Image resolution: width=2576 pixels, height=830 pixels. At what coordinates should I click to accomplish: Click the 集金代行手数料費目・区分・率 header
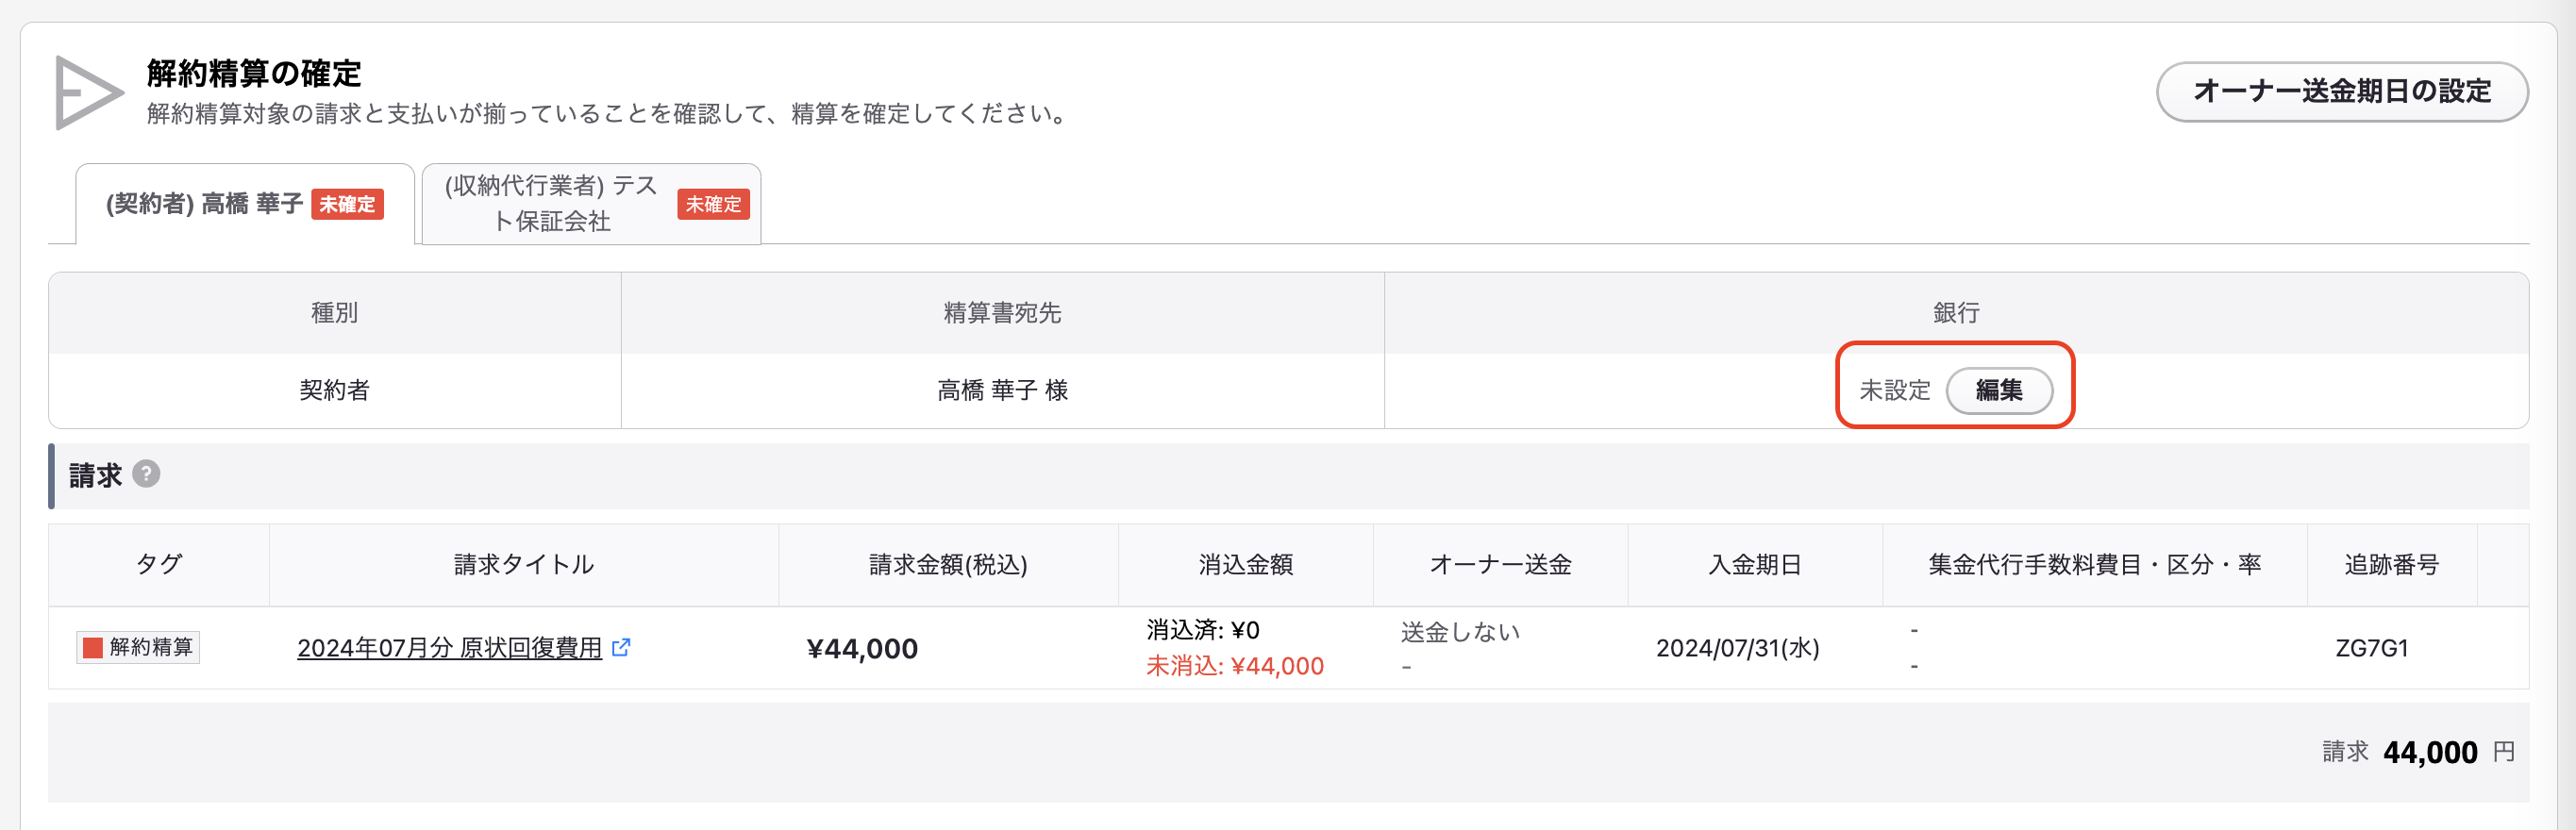coord(2094,565)
